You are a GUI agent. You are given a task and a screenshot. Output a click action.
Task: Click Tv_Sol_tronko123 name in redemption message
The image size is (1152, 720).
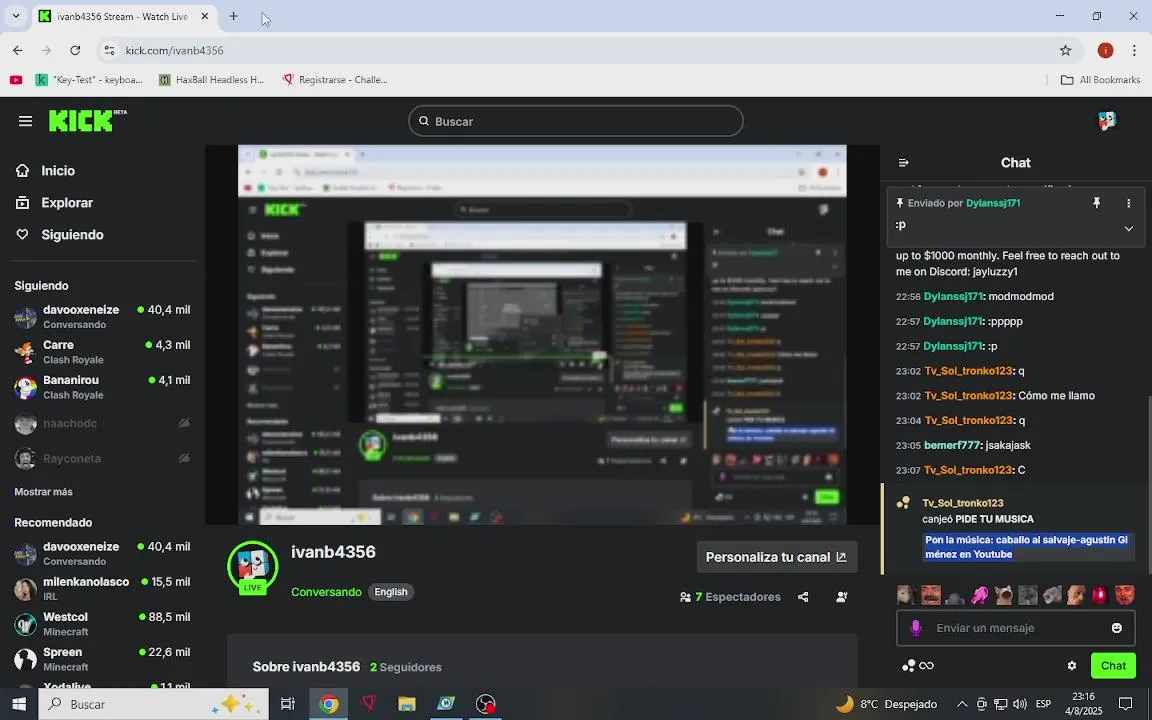coord(962,503)
